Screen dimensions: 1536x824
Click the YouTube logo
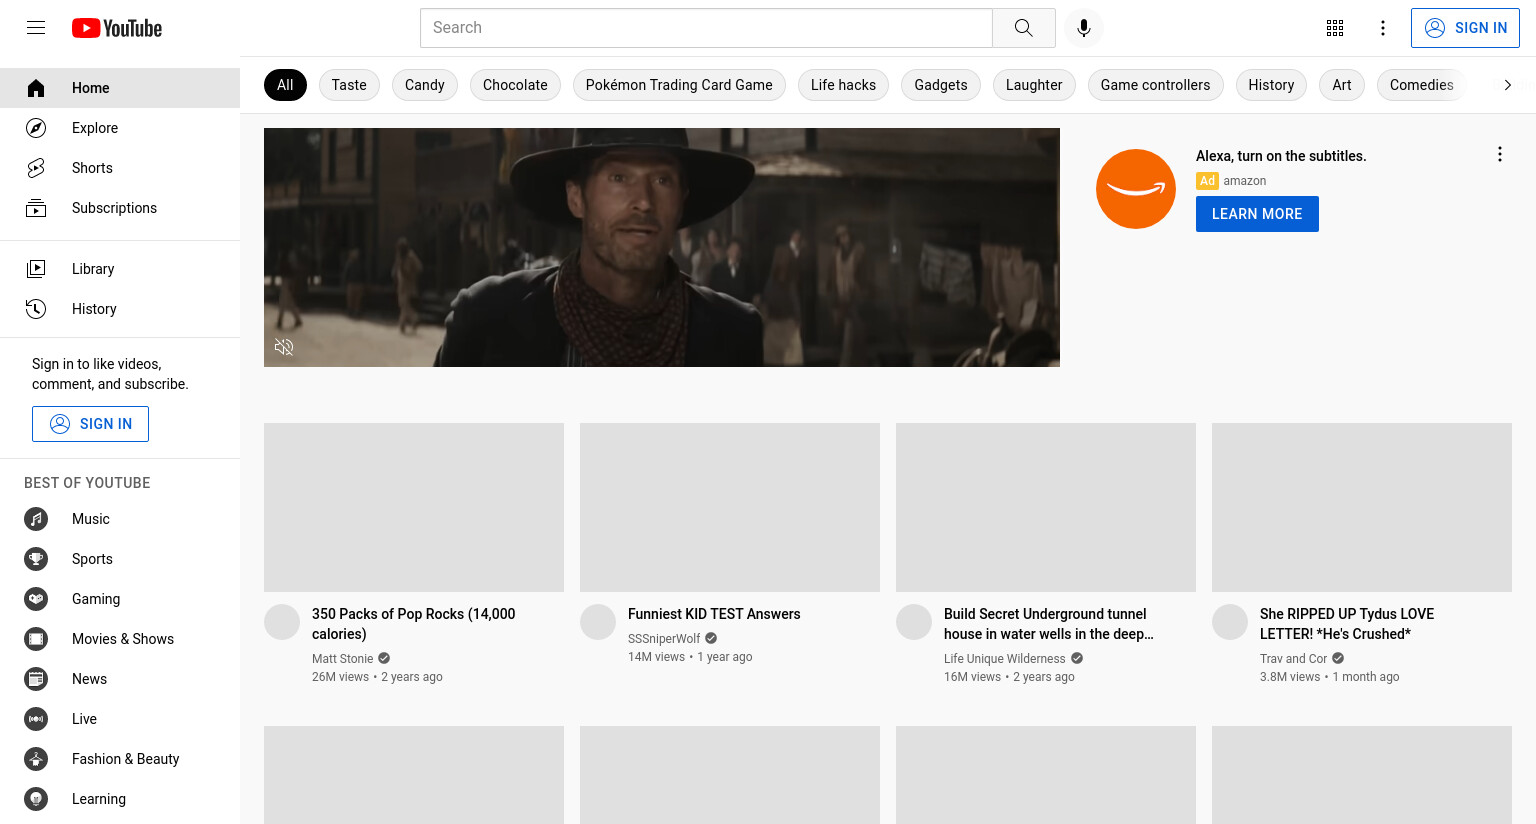click(117, 28)
